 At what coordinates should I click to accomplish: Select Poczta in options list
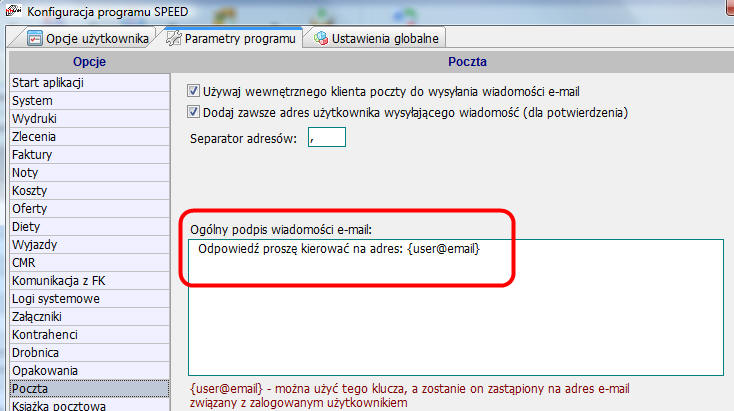pos(89,389)
